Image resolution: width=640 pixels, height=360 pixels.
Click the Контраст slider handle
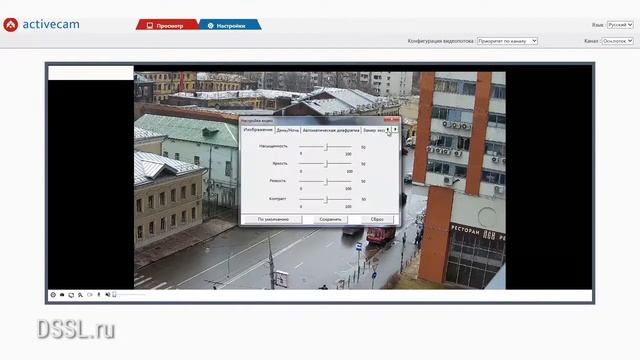point(326,199)
